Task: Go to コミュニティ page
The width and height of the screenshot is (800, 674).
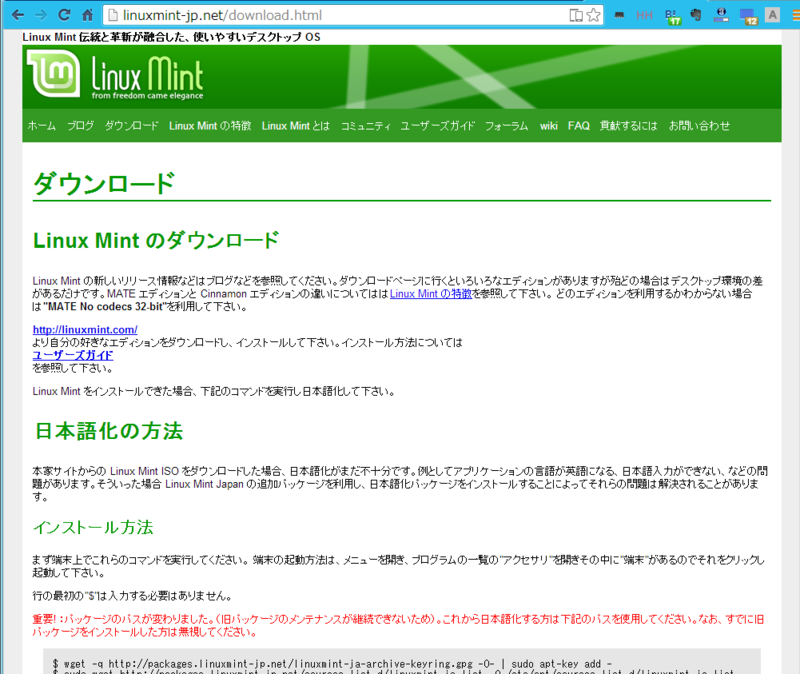Action: (365, 126)
